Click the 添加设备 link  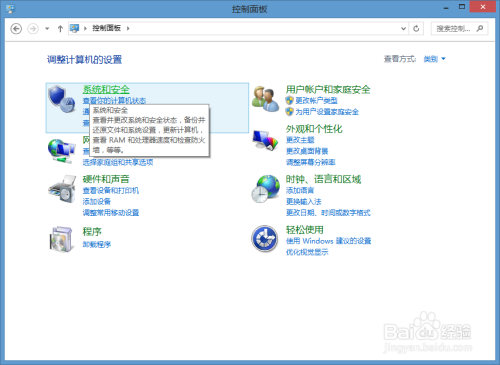(x=97, y=201)
